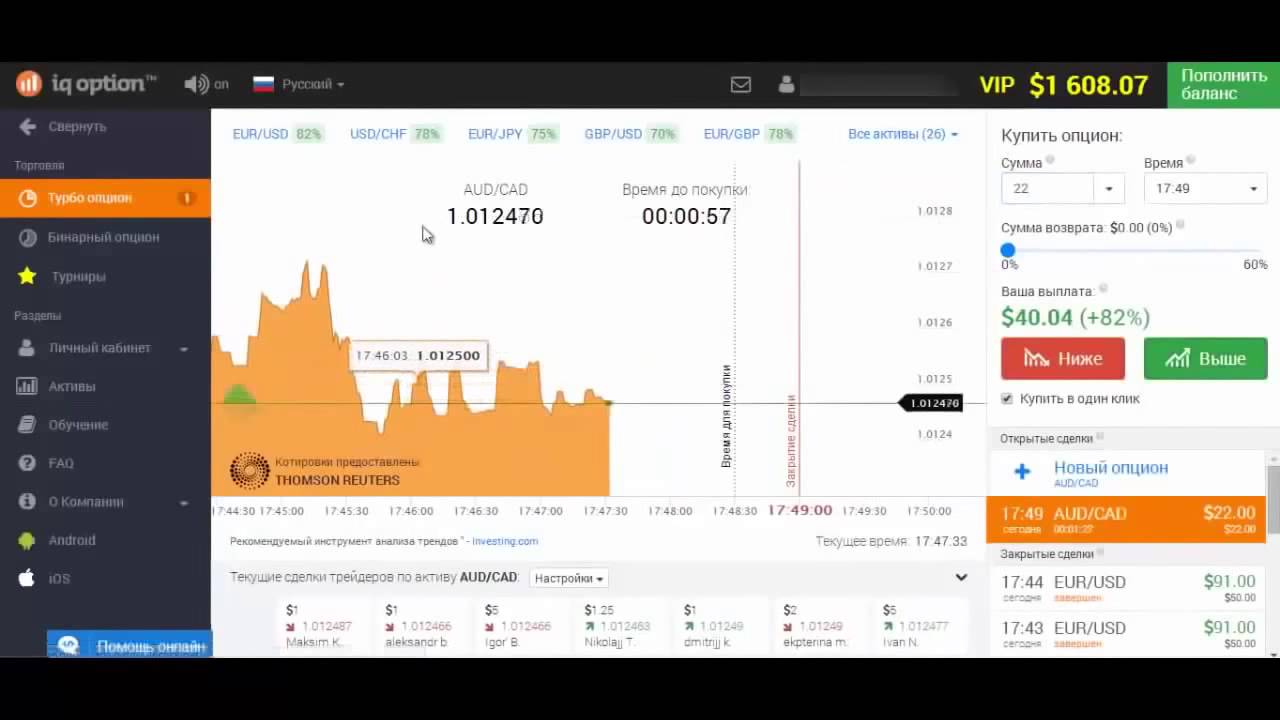Click the Ниже red button
Screen dimensions: 1280x720
pyautogui.click(x=1063, y=358)
